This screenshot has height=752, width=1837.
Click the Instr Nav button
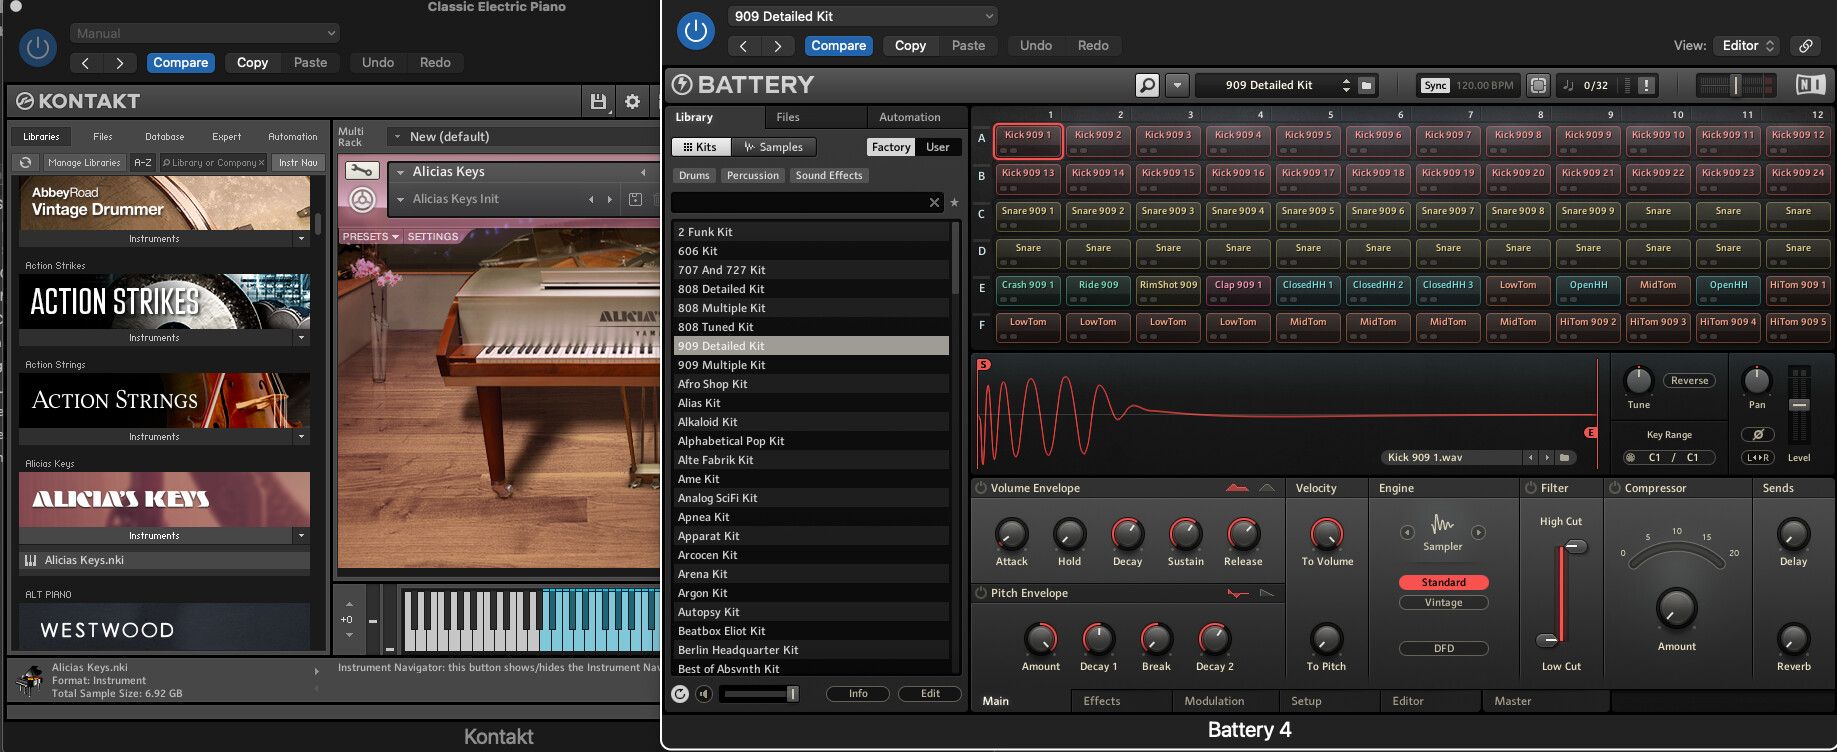click(x=298, y=162)
